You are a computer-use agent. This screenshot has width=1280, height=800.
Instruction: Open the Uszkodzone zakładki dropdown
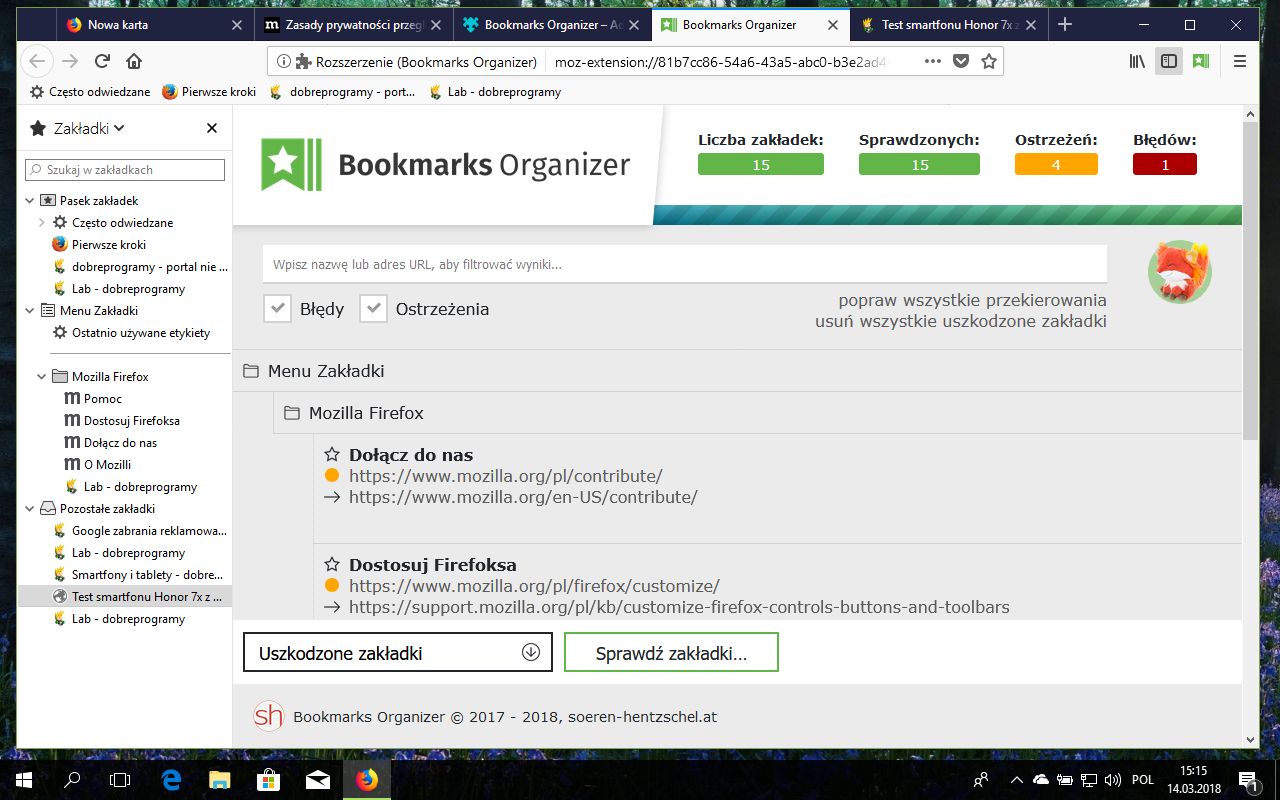click(398, 652)
